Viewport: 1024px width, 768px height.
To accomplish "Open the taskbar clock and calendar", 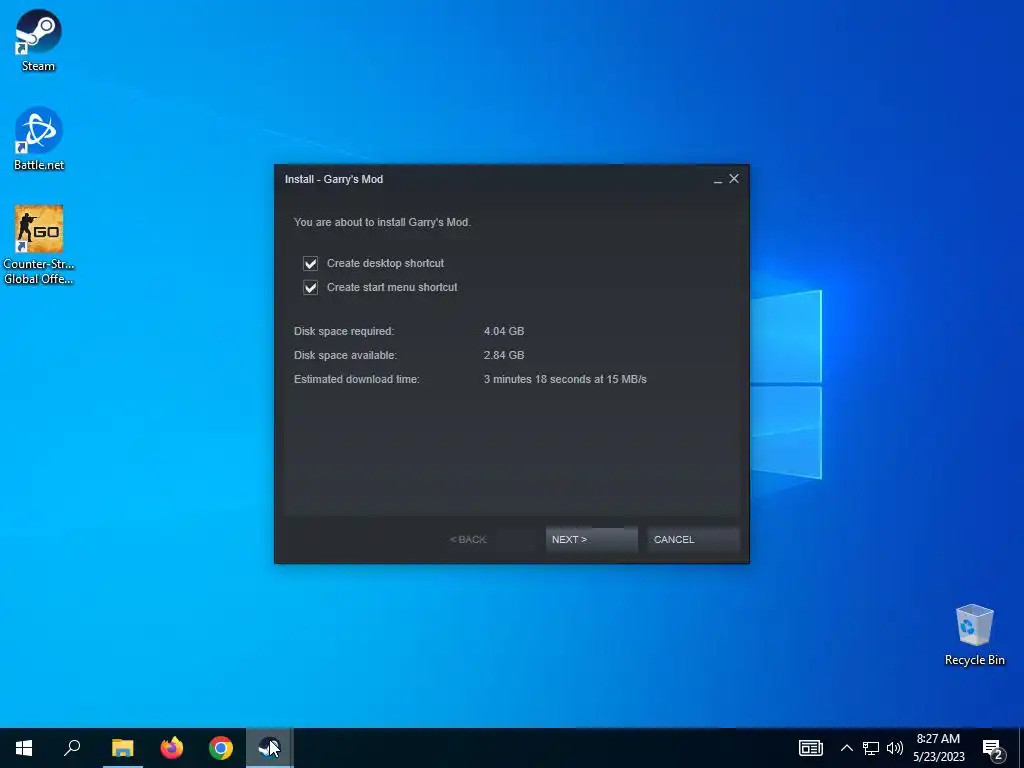I will 938,748.
